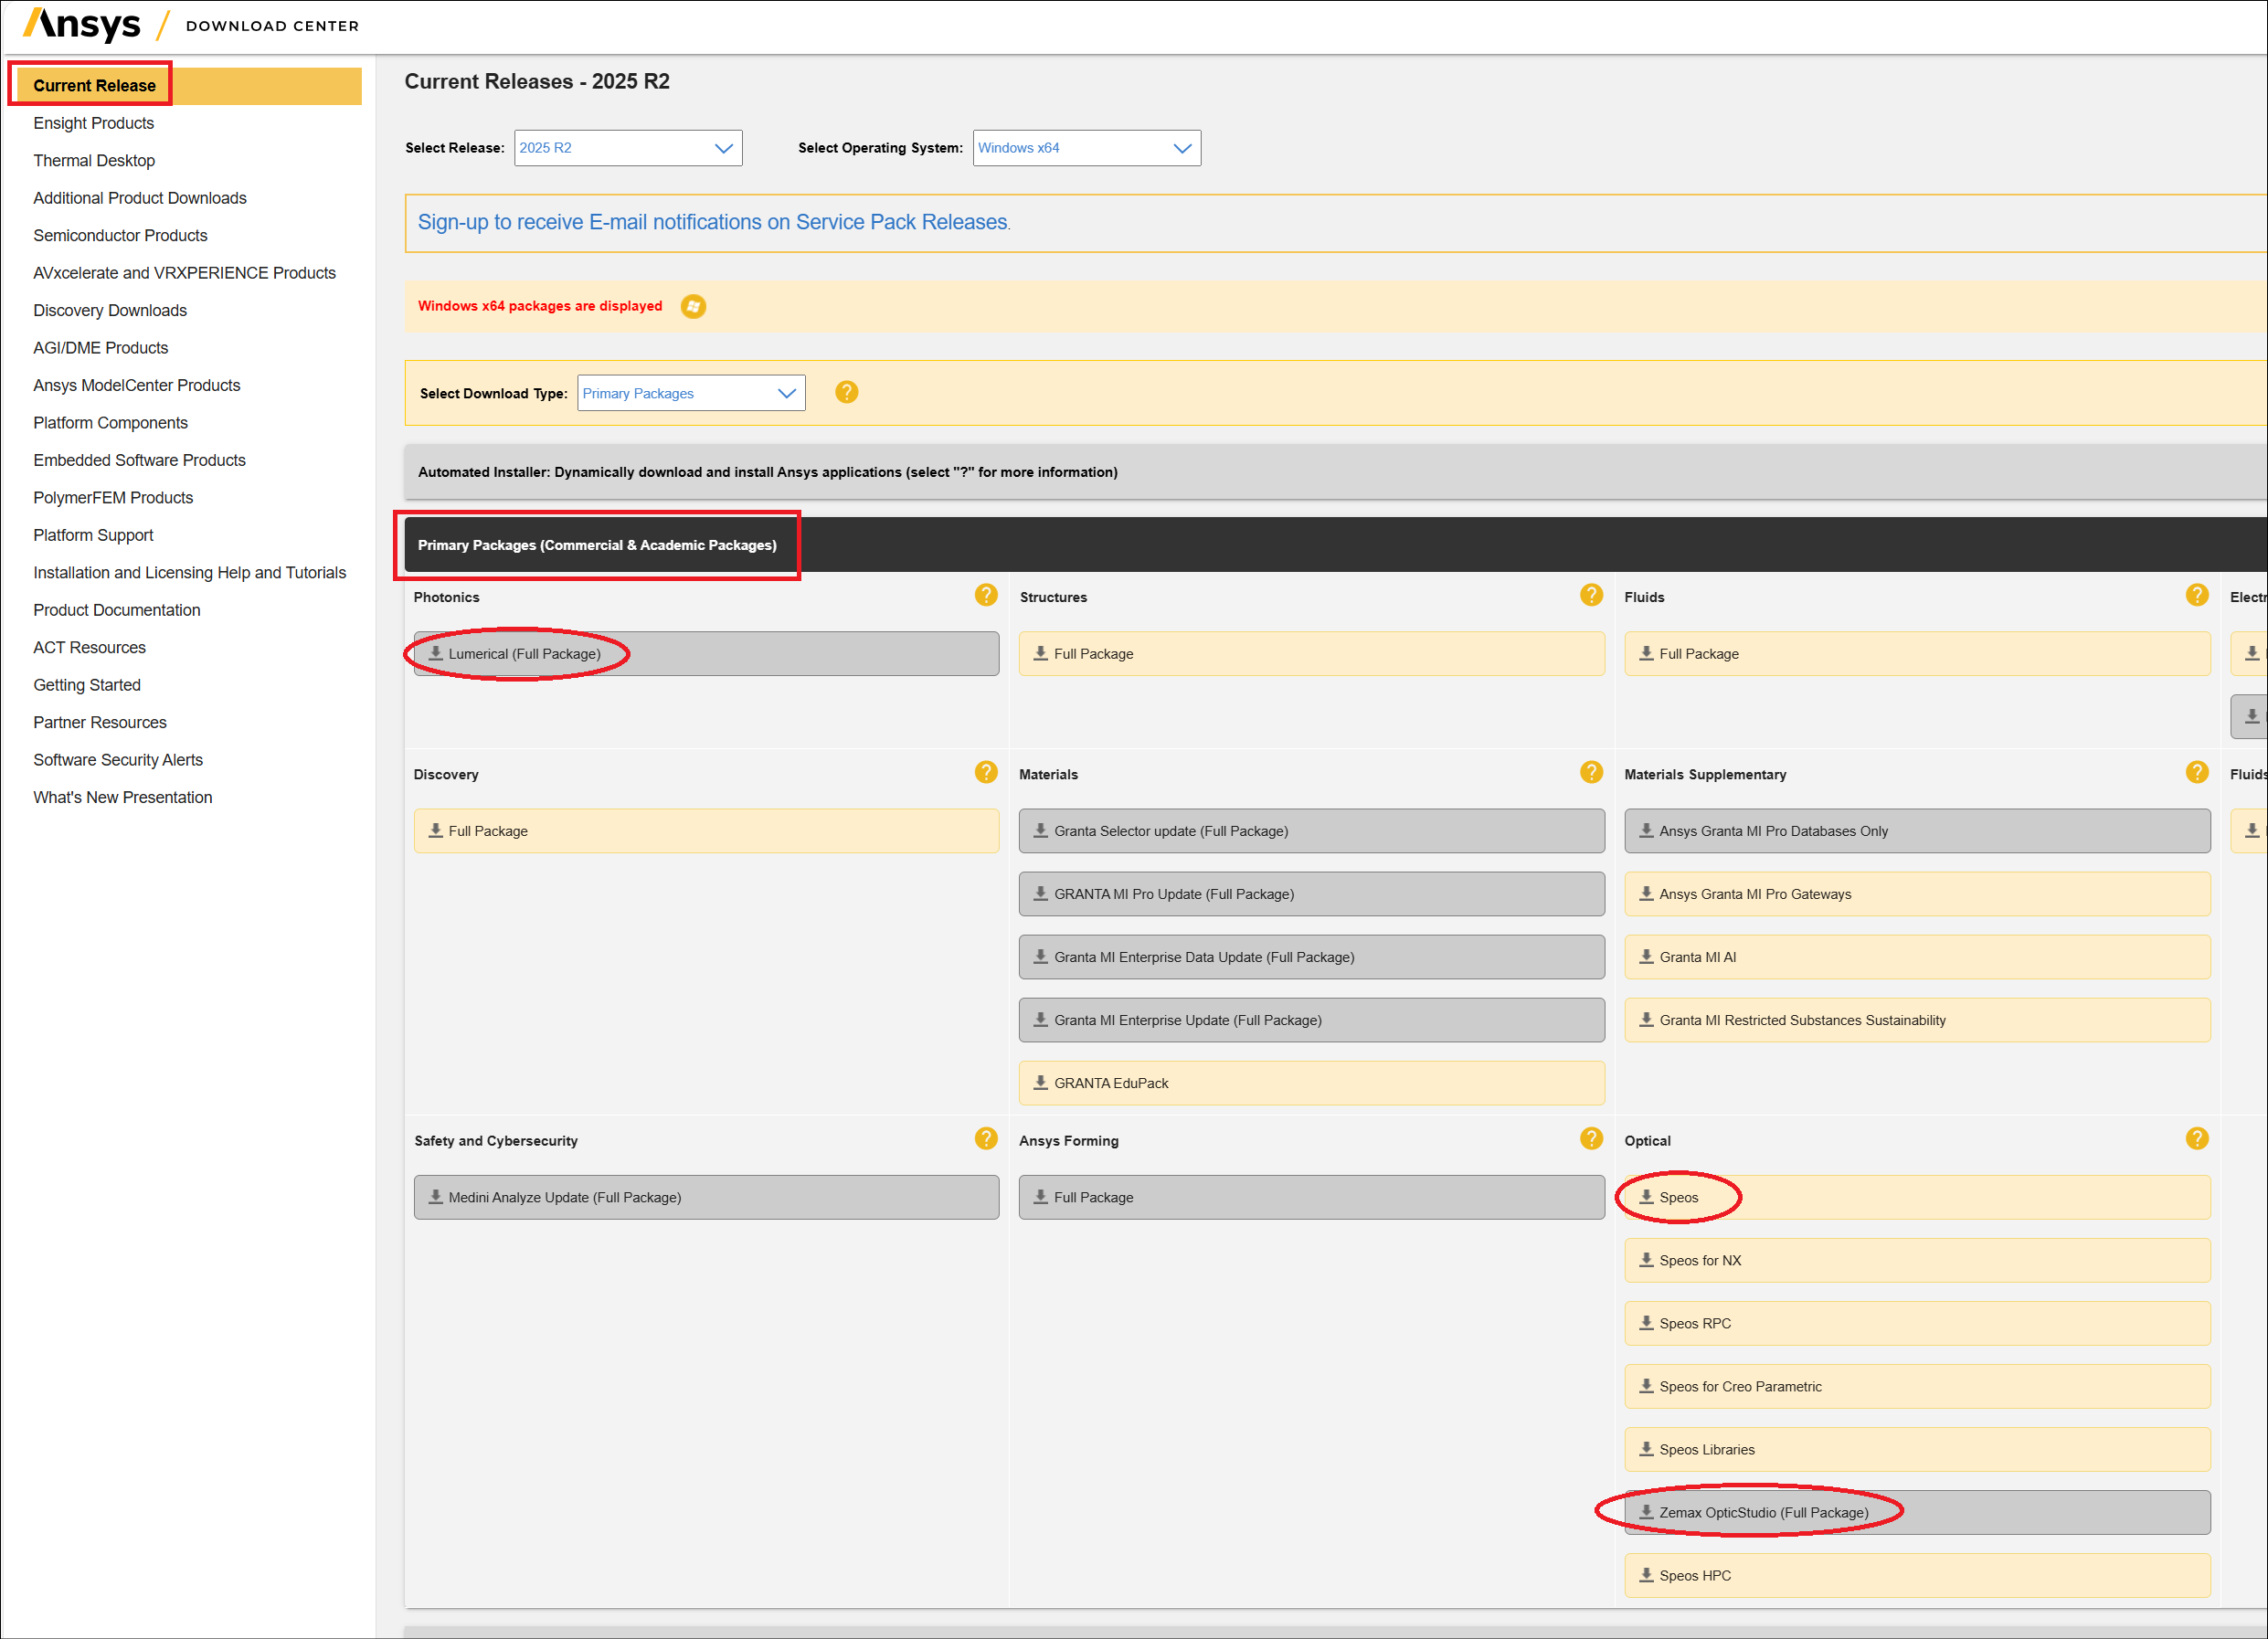Go to Product Documentation in sidebar
2268x1639 pixels.
tap(116, 610)
